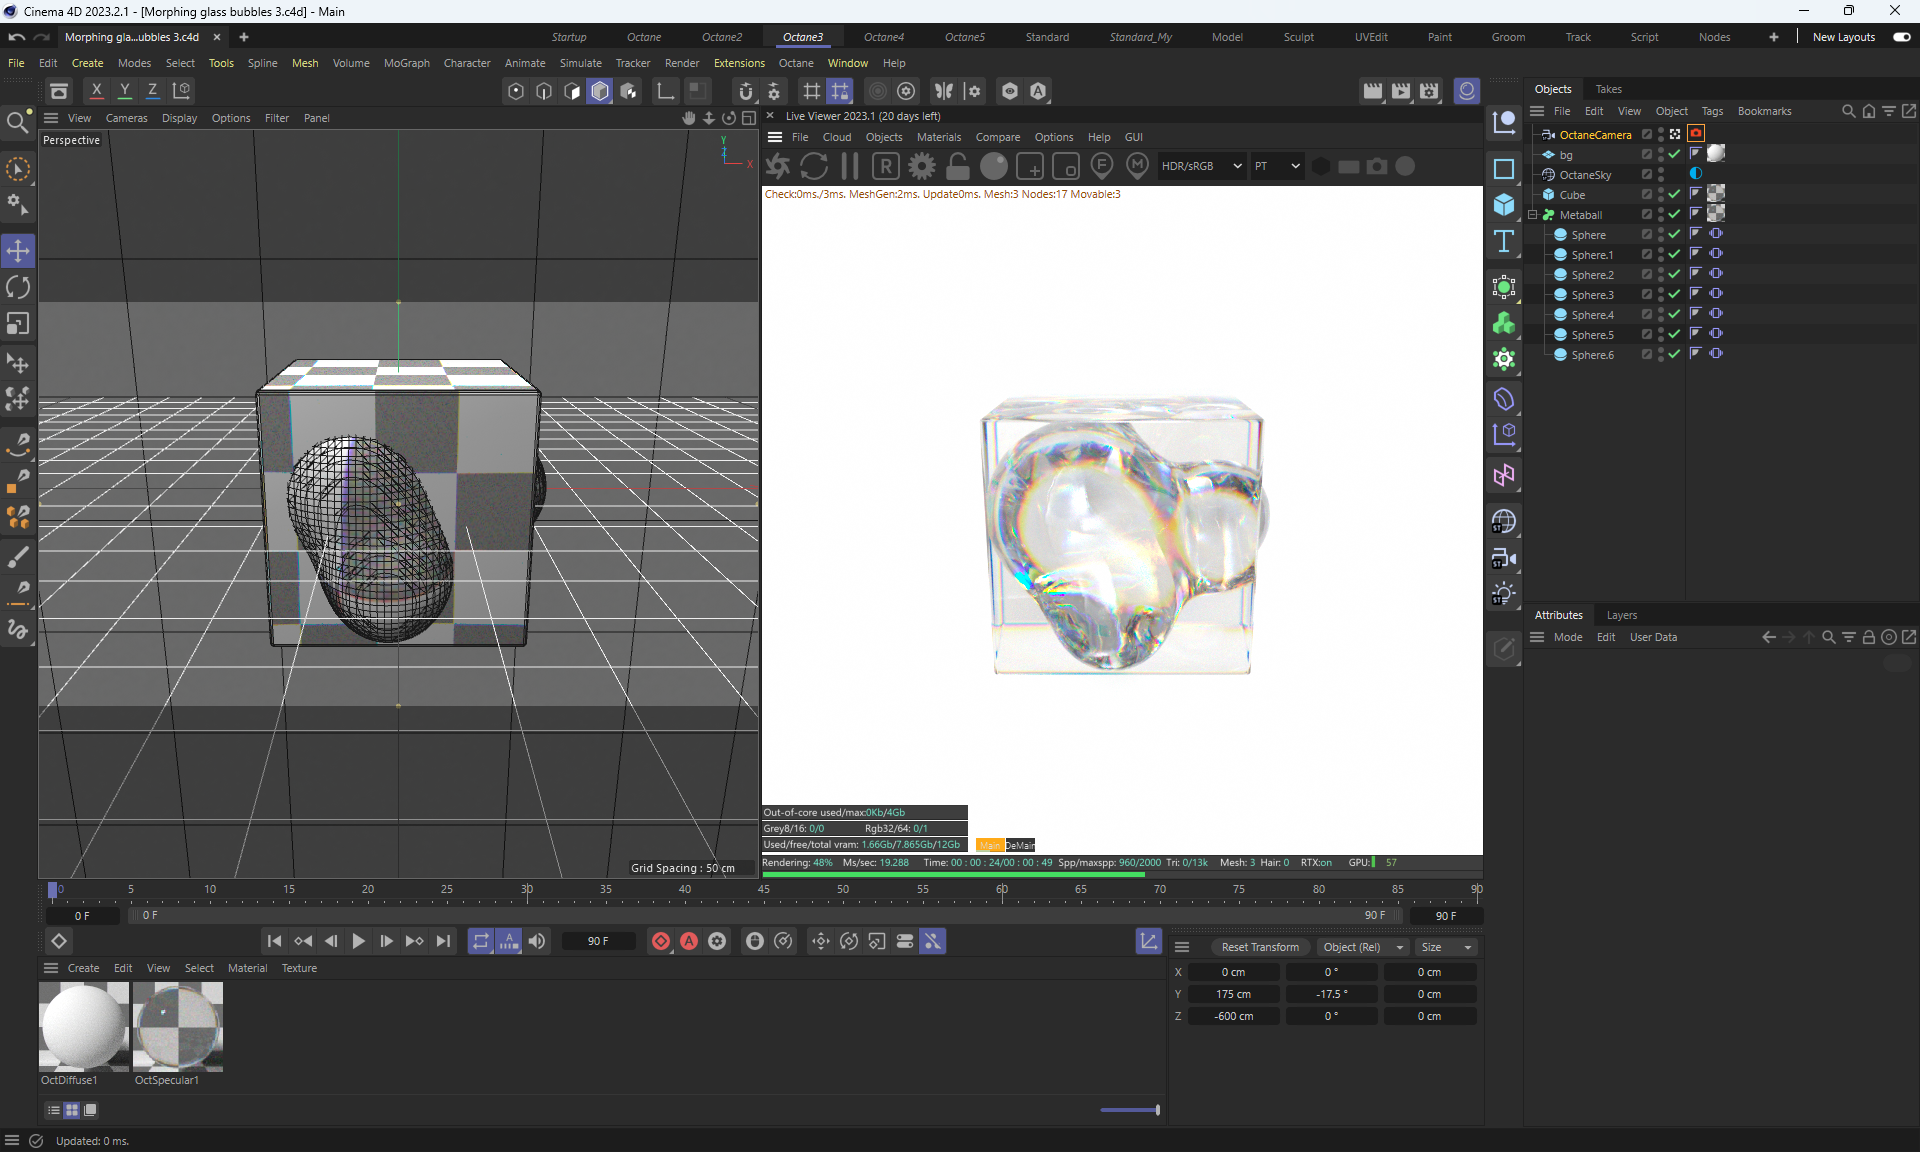
Task: Toggle enable checkmark for Cube object
Action: [x=1674, y=194]
